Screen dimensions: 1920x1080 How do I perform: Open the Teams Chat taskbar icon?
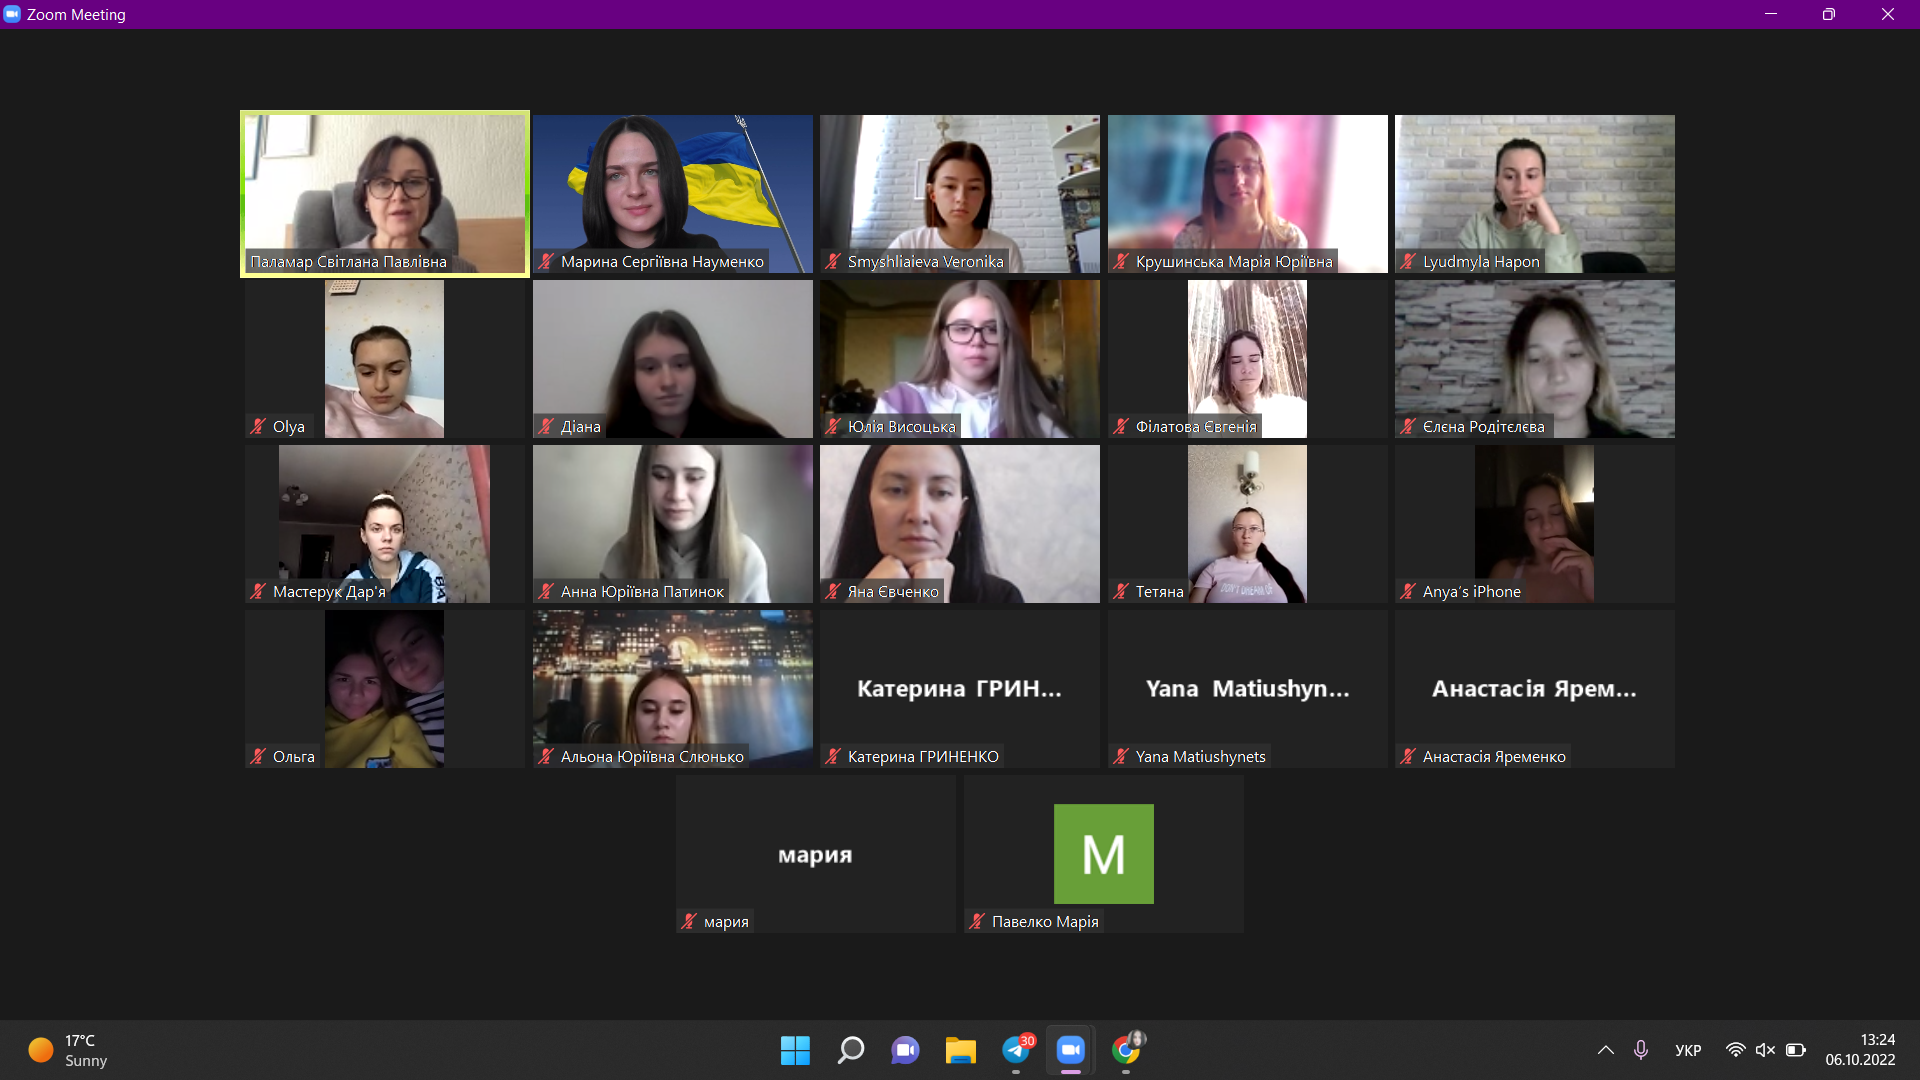click(906, 1050)
